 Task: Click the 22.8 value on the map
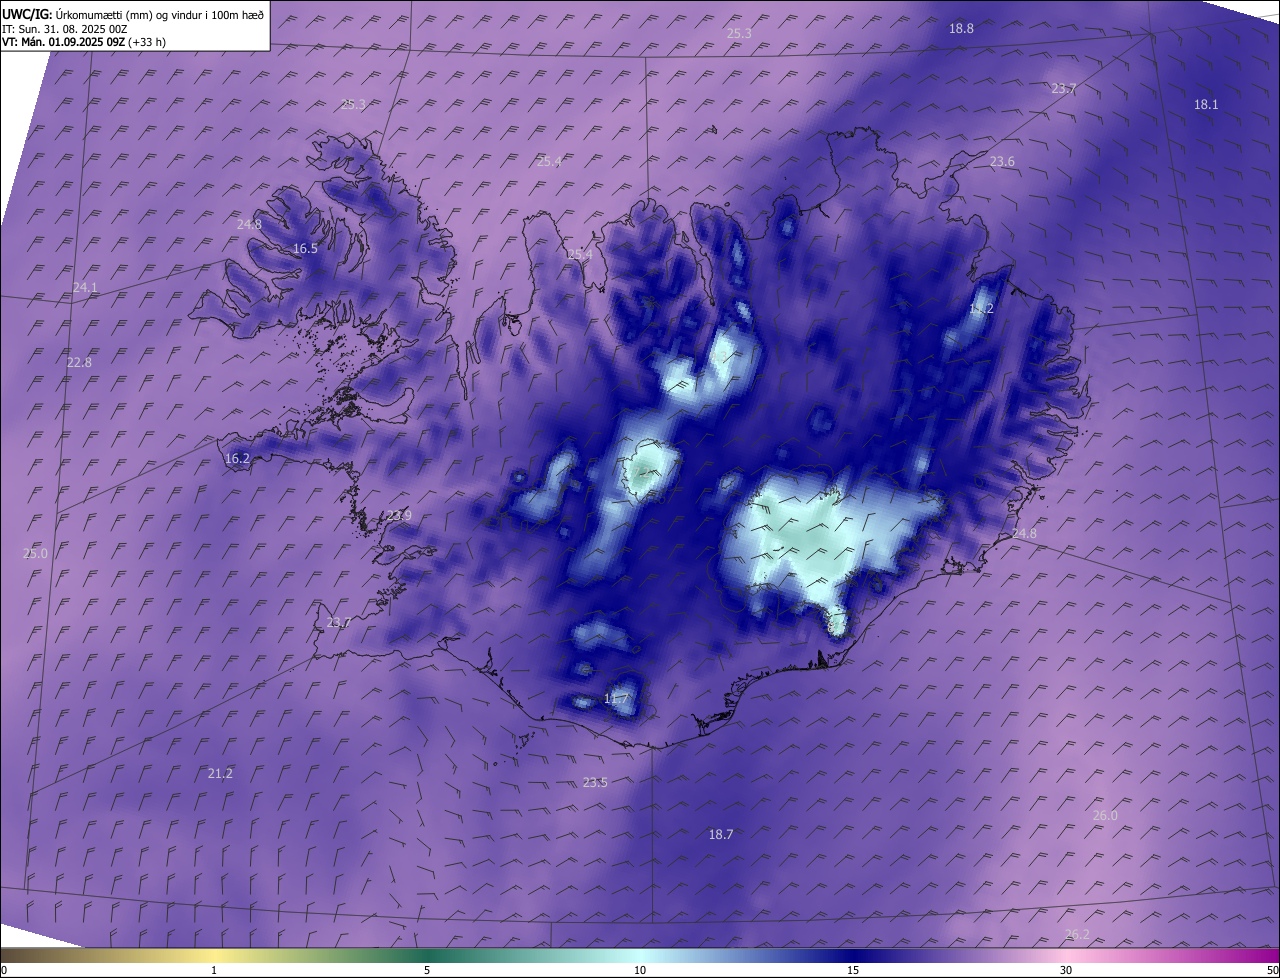tap(79, 362)
